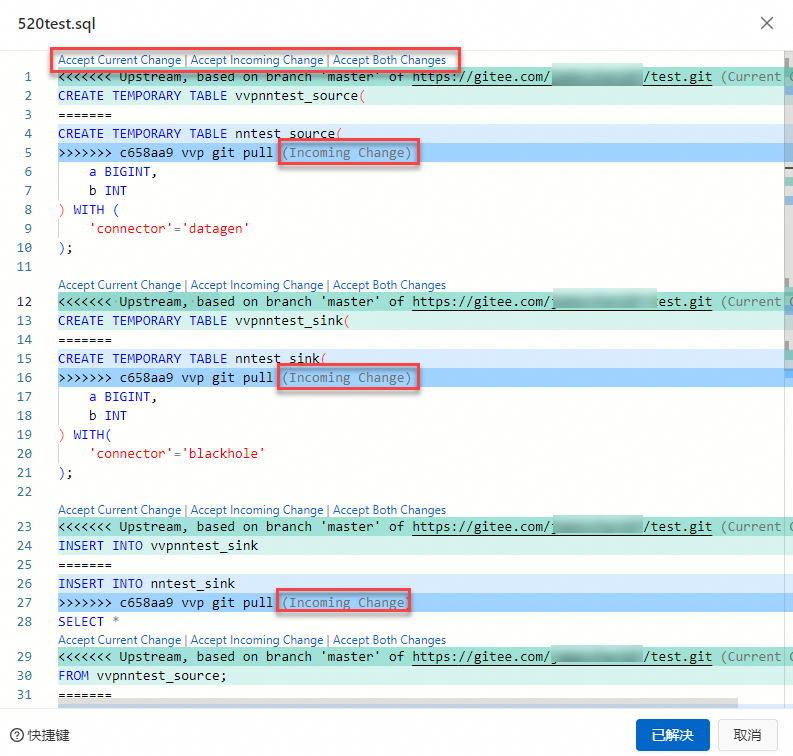Click the '=======' separator on line 14
Viewport: 793px width, 756px height.
click(85, 340)
